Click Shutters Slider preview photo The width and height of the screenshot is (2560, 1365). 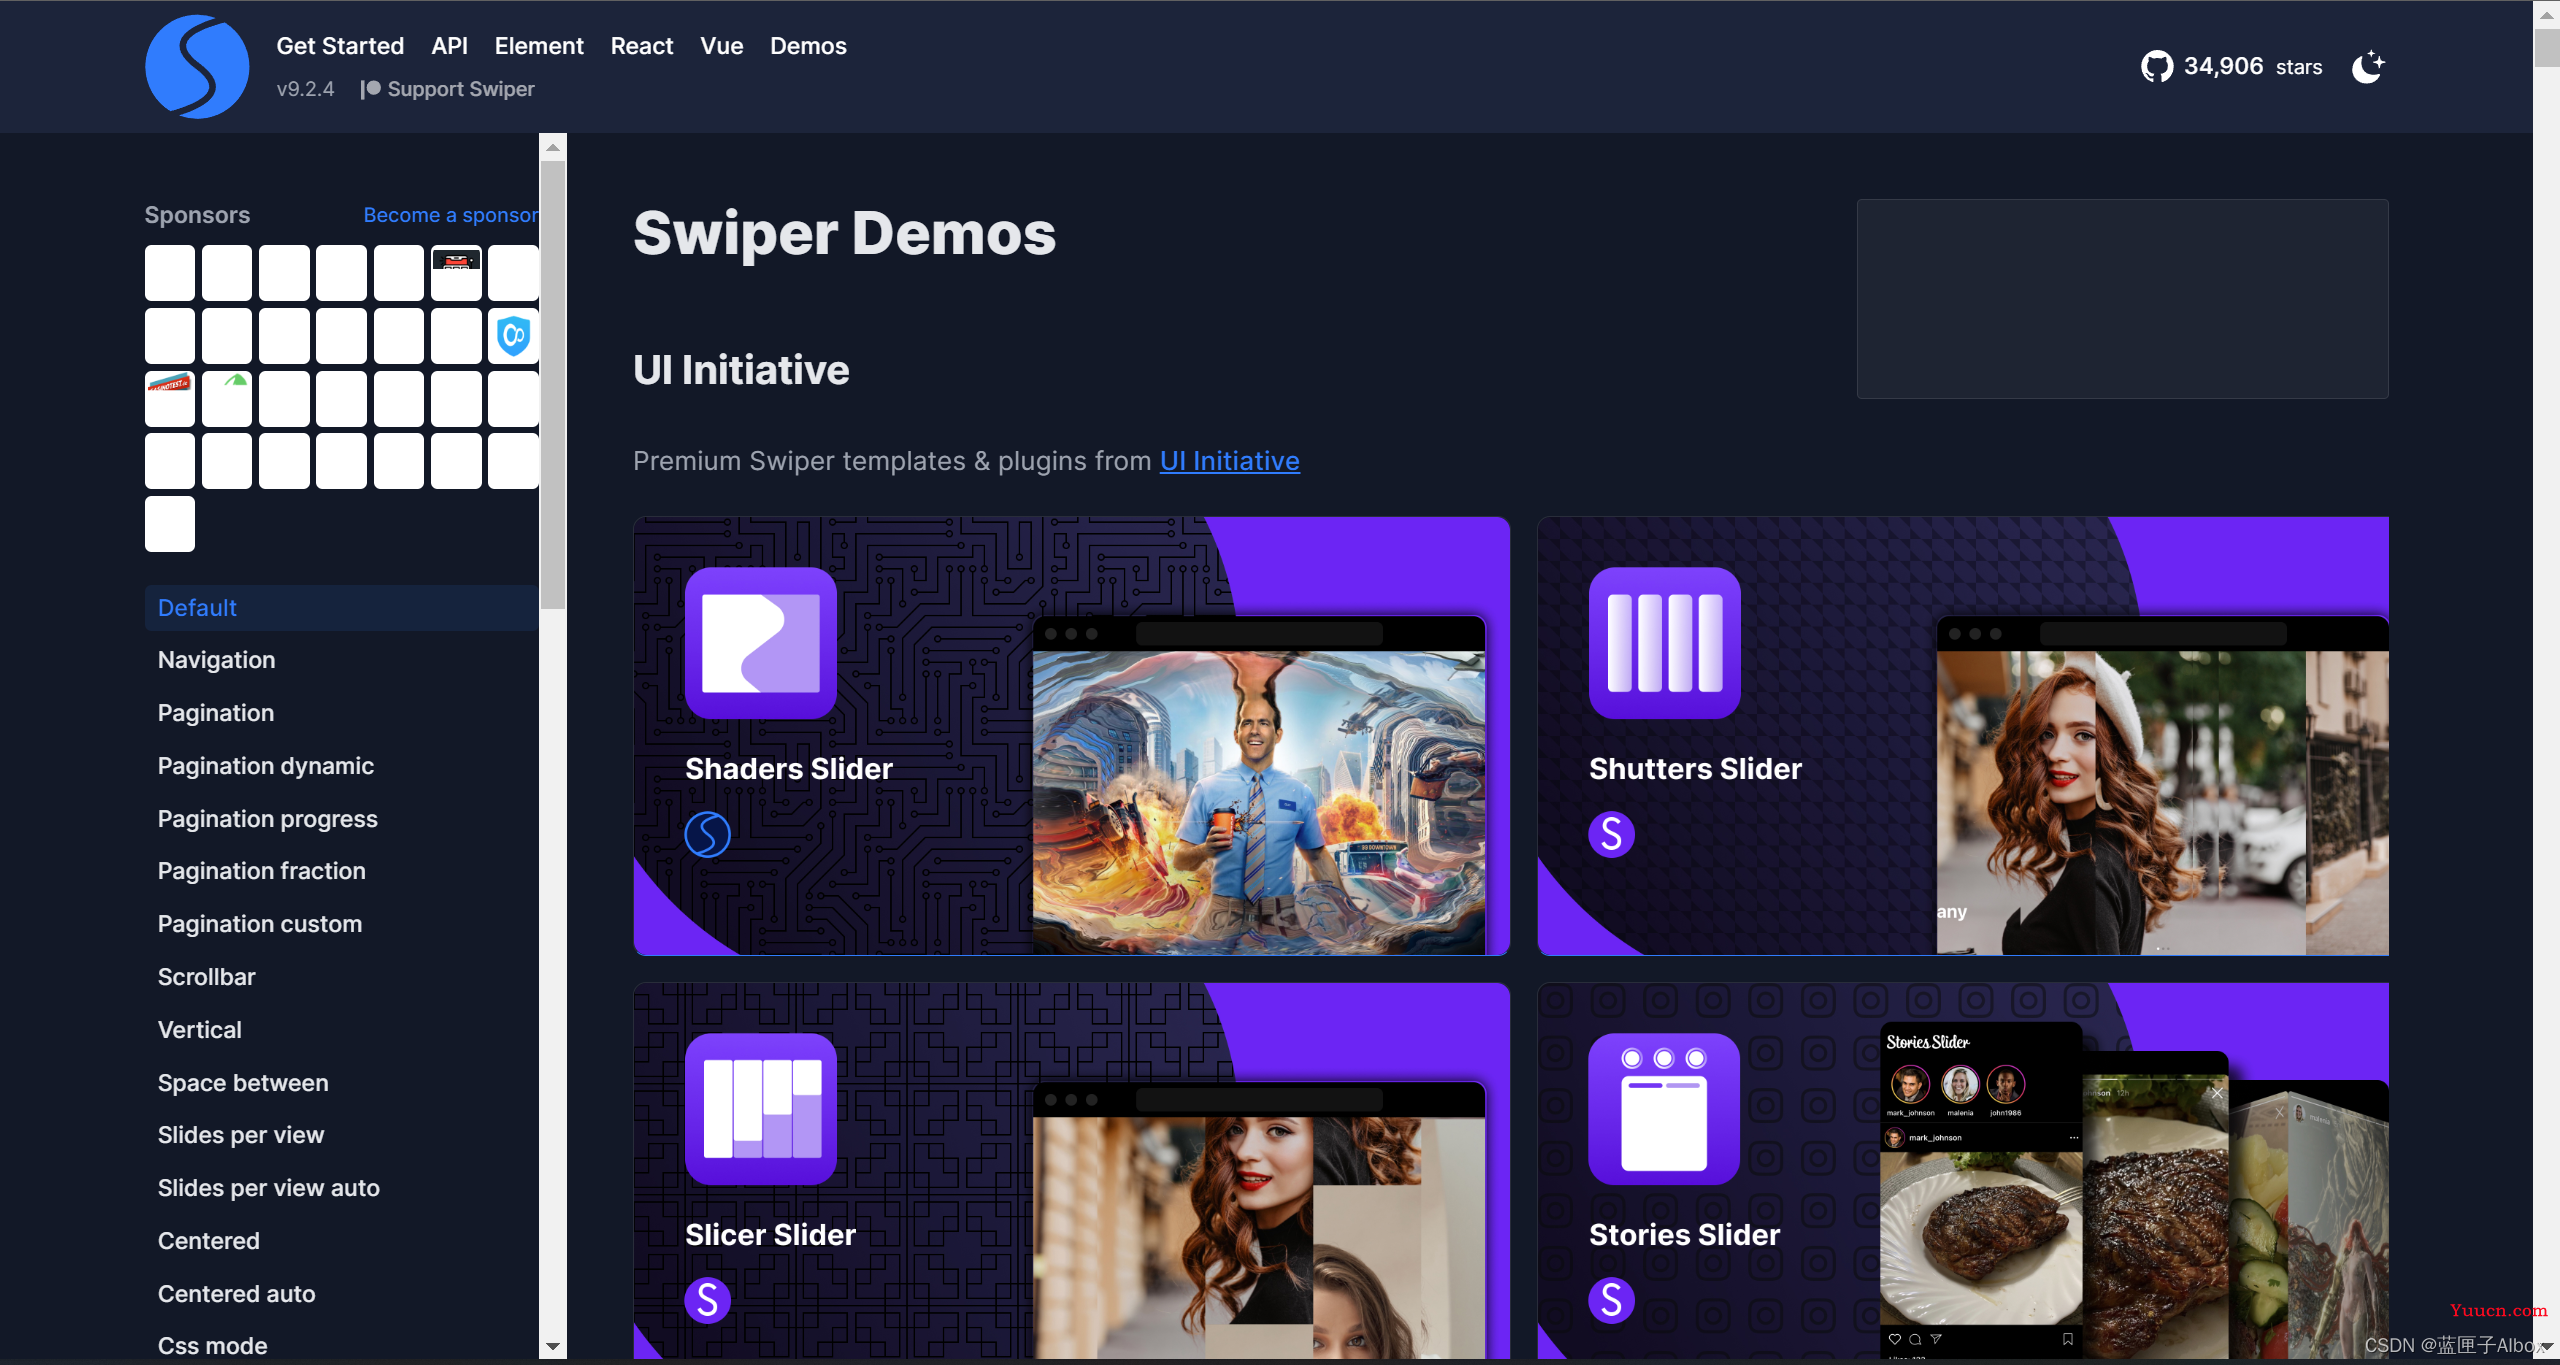point(2162,802)
